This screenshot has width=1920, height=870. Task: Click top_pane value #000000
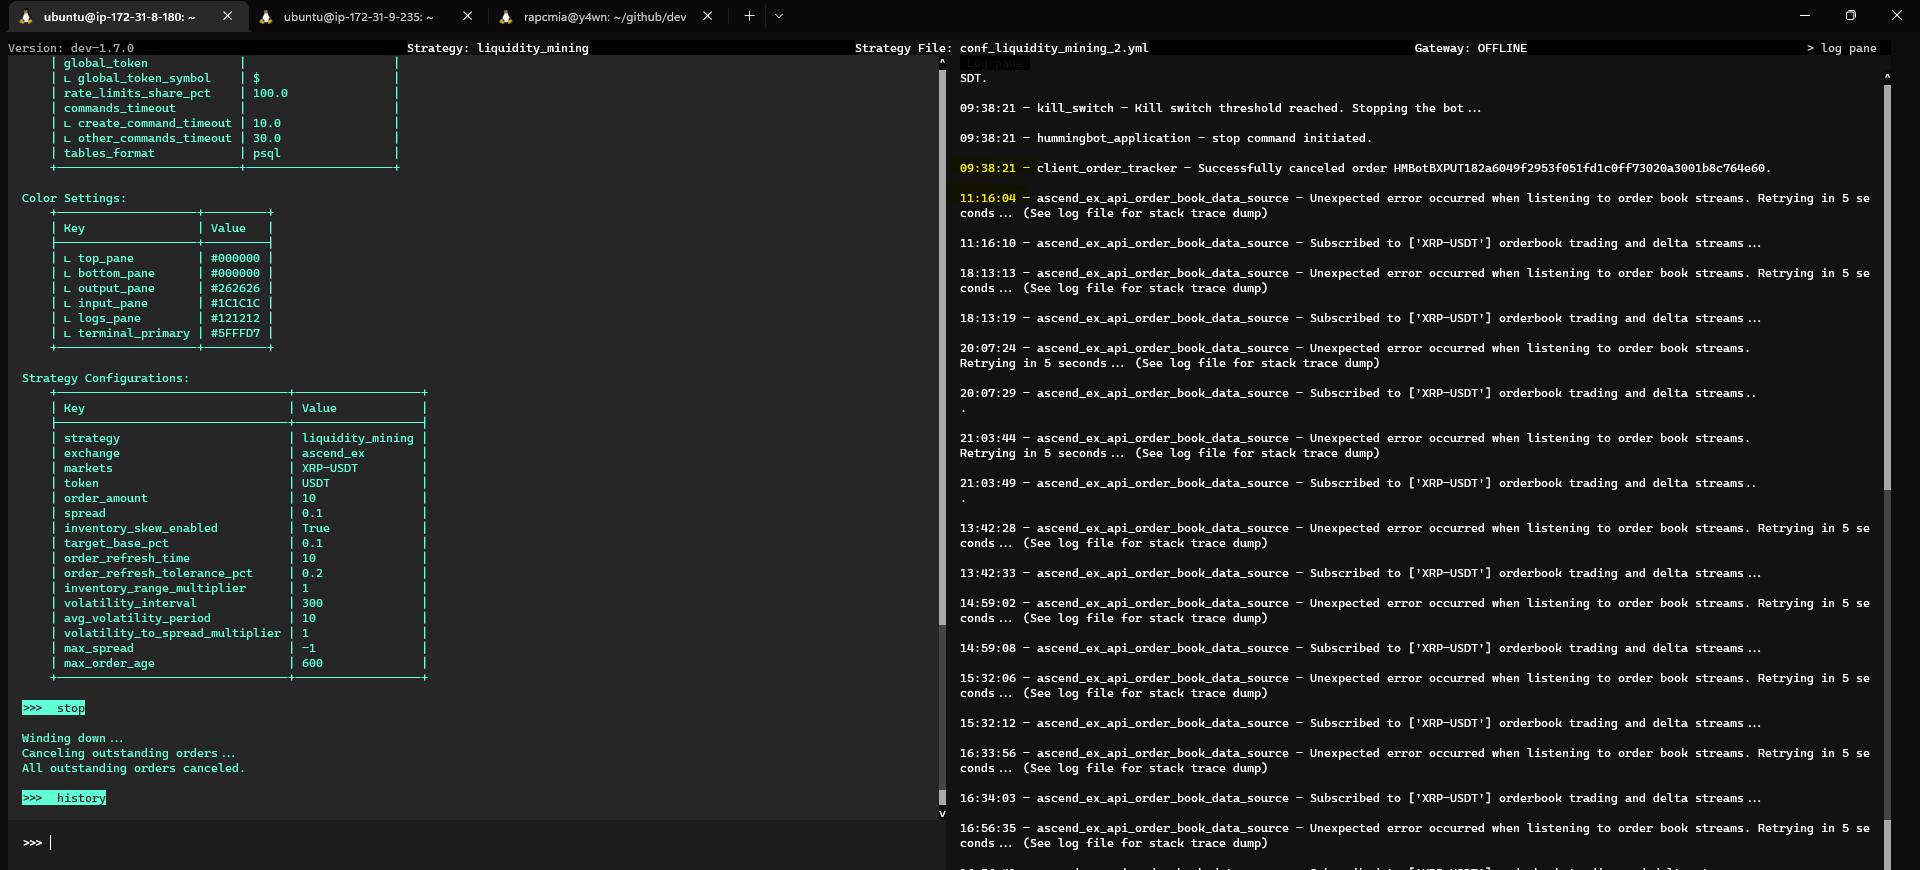click(235, 258)
